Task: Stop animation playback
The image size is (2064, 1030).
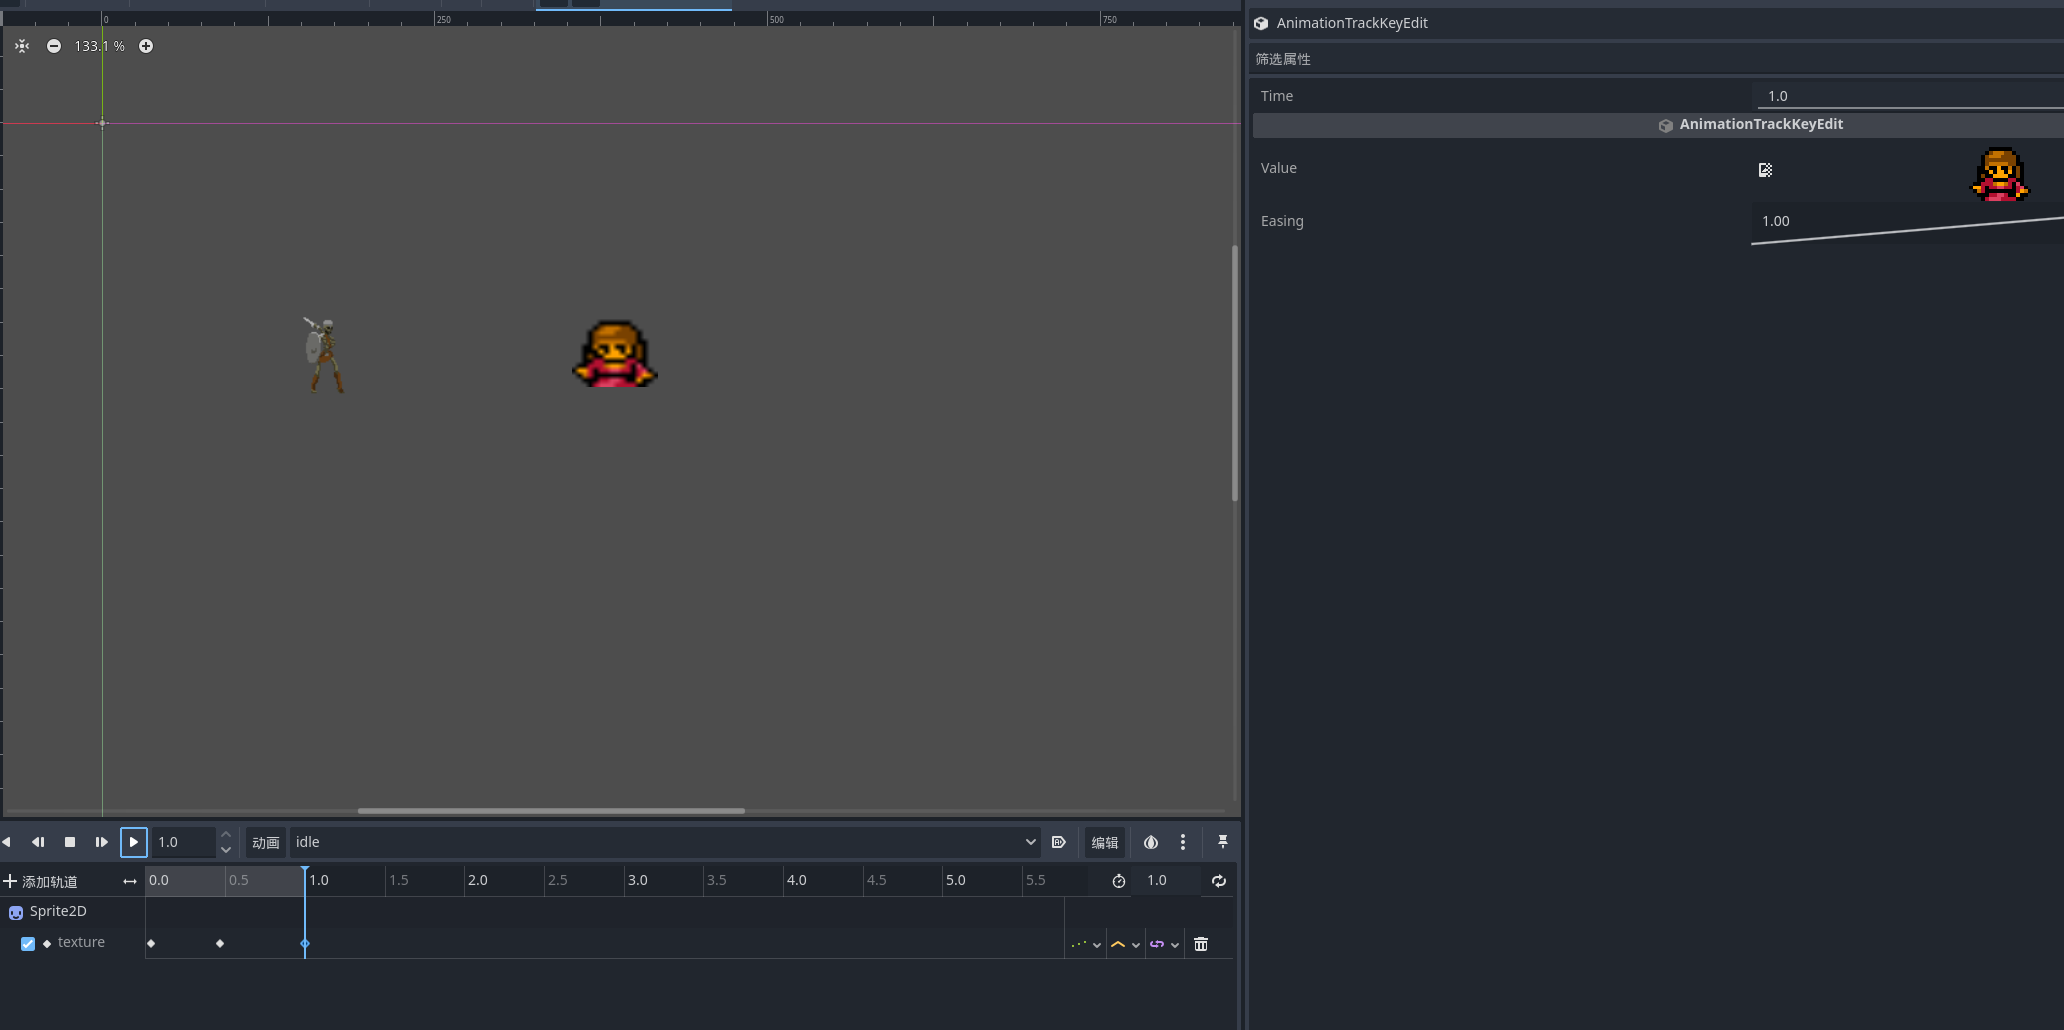Action: click(x=70, y=842)
